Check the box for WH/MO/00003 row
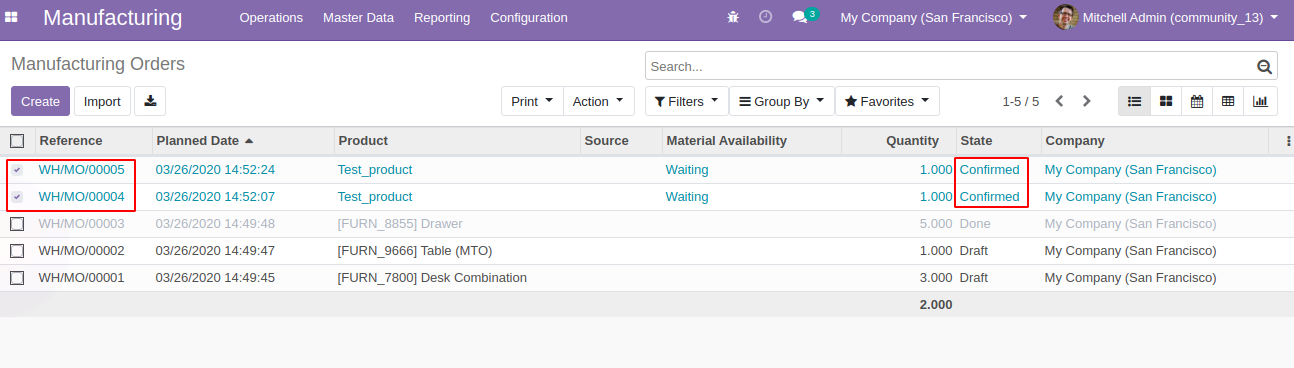1294x368 pixels. click(x=17, y=224)
